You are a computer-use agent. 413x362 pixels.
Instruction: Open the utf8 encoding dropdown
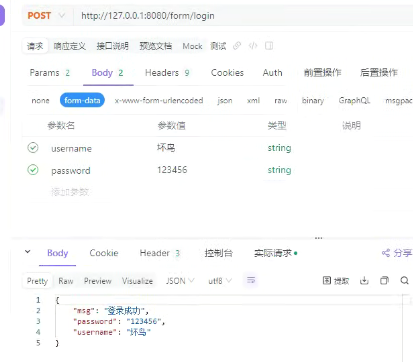point(220,281)
